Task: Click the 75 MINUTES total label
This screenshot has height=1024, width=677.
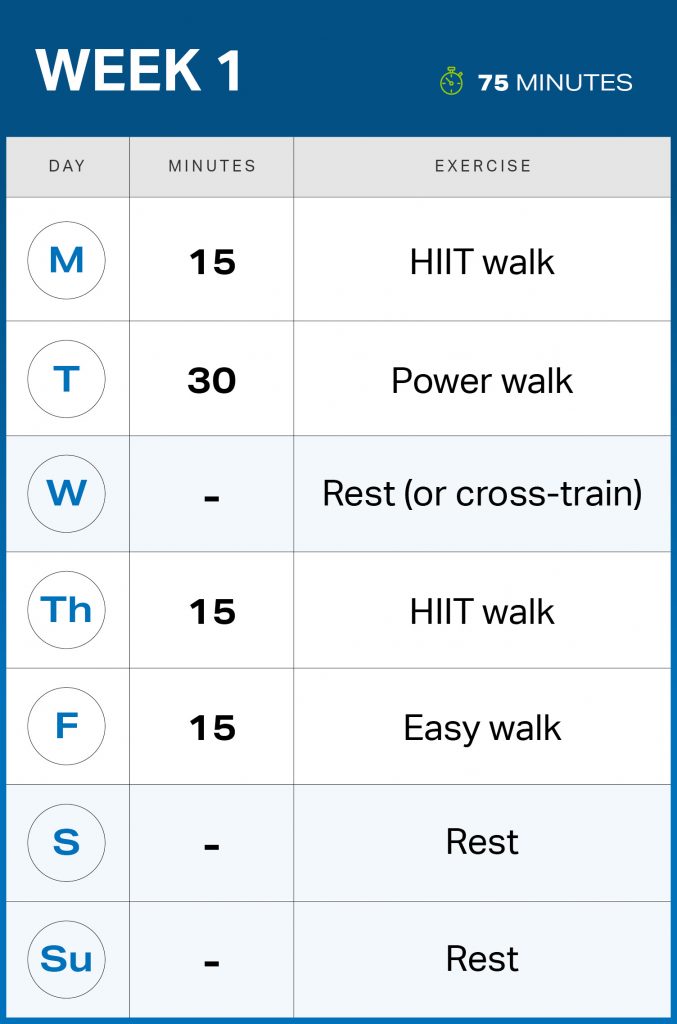Action: coord(555,82)
